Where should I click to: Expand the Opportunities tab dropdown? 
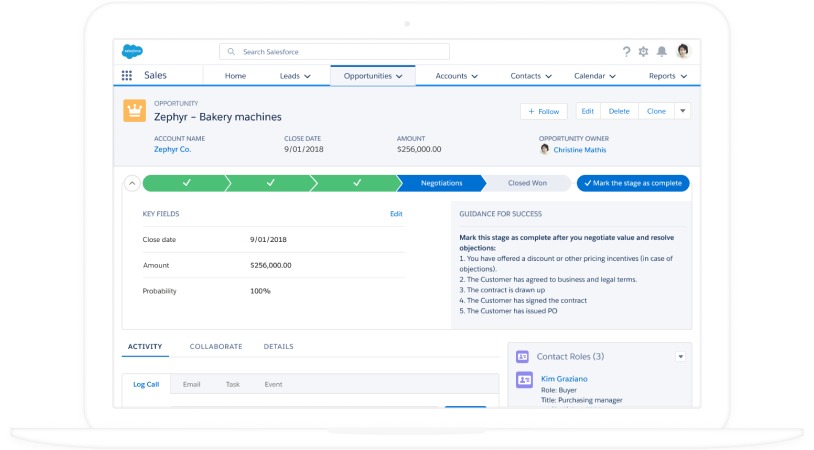point(399,76)
